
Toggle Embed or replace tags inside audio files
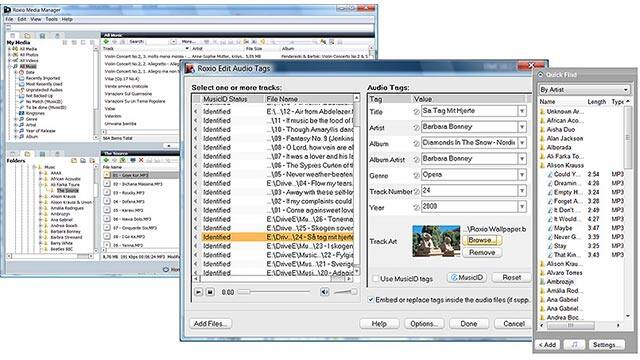click(371, 300)
